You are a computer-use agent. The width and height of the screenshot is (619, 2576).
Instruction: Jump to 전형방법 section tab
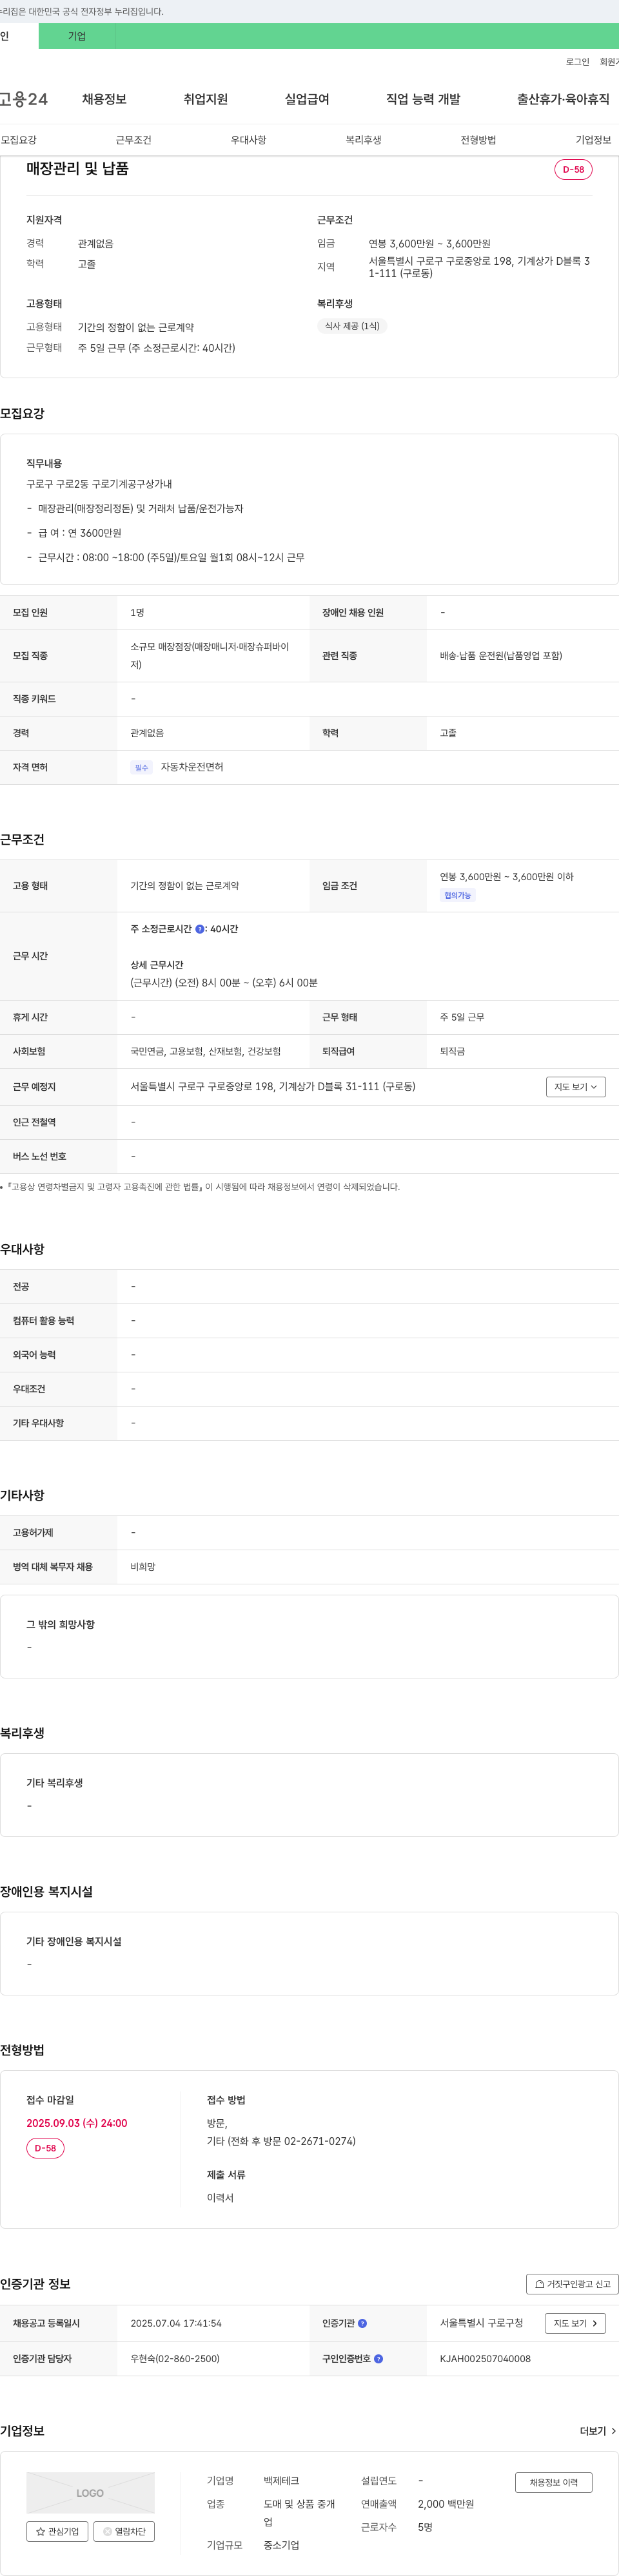(478, 140)
